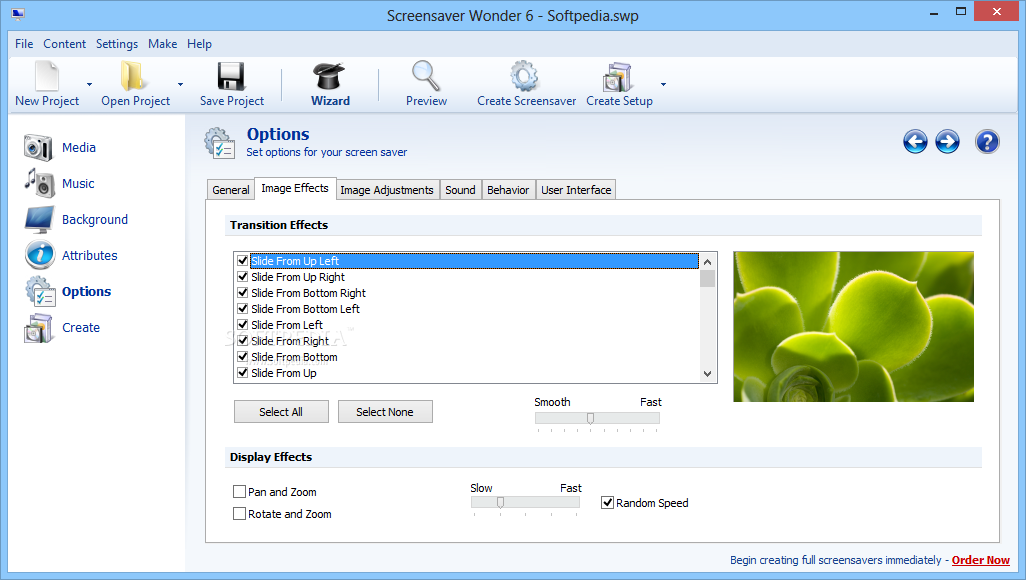Switch to the Image Adjustments tab
1026x580 pixels.
[x=387, y=190]
